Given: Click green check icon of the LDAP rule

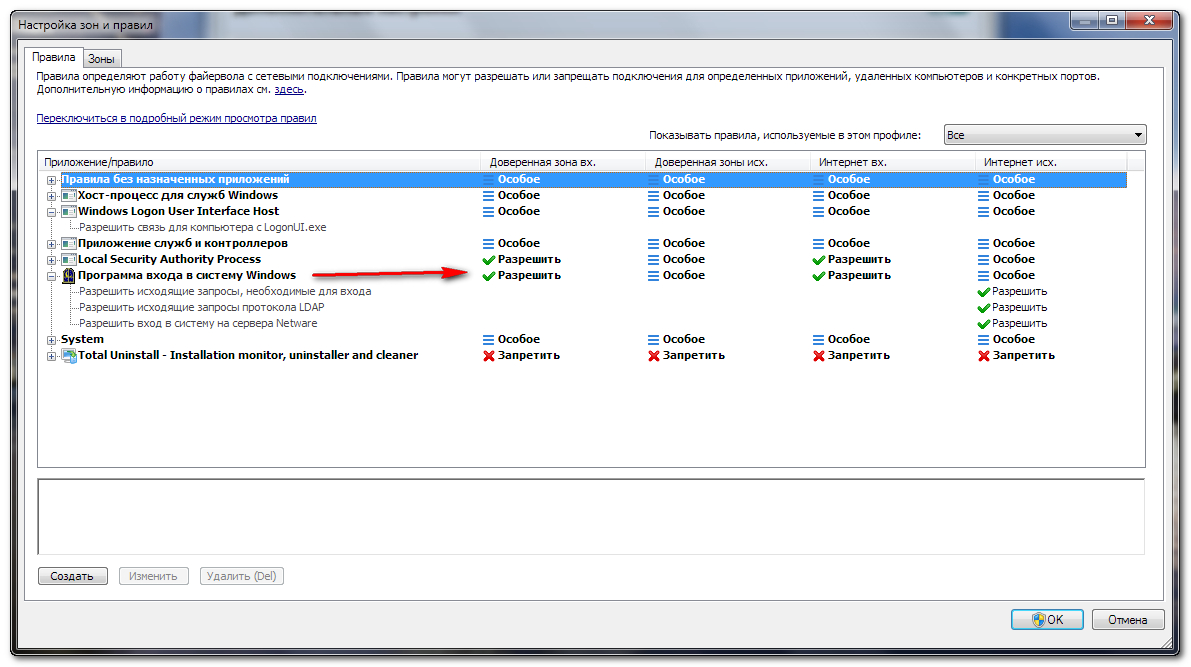Looking at the screenshot, I should (983, 308).
